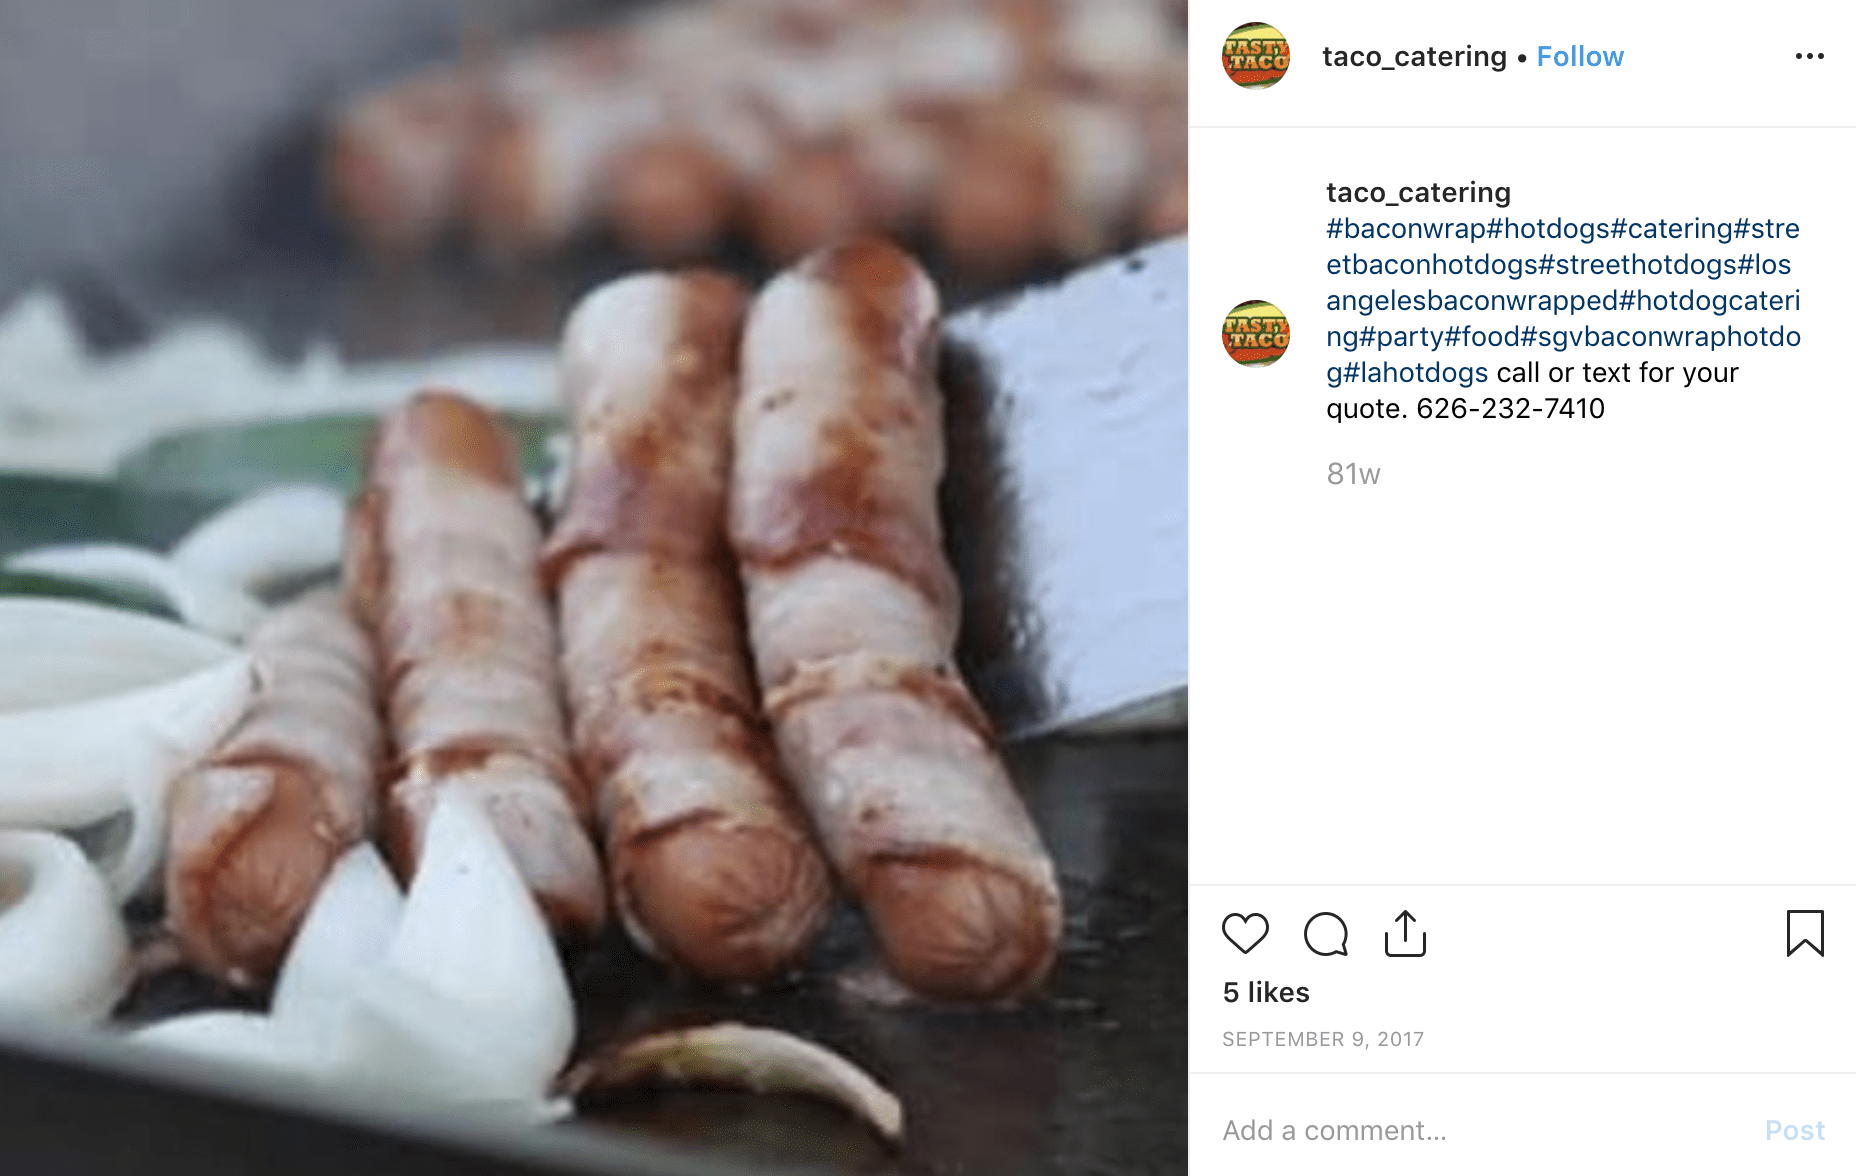Viewport: 1856px width, 1176px height.
Task: Like the post with the heart icon
Action: click(1245, 934)
